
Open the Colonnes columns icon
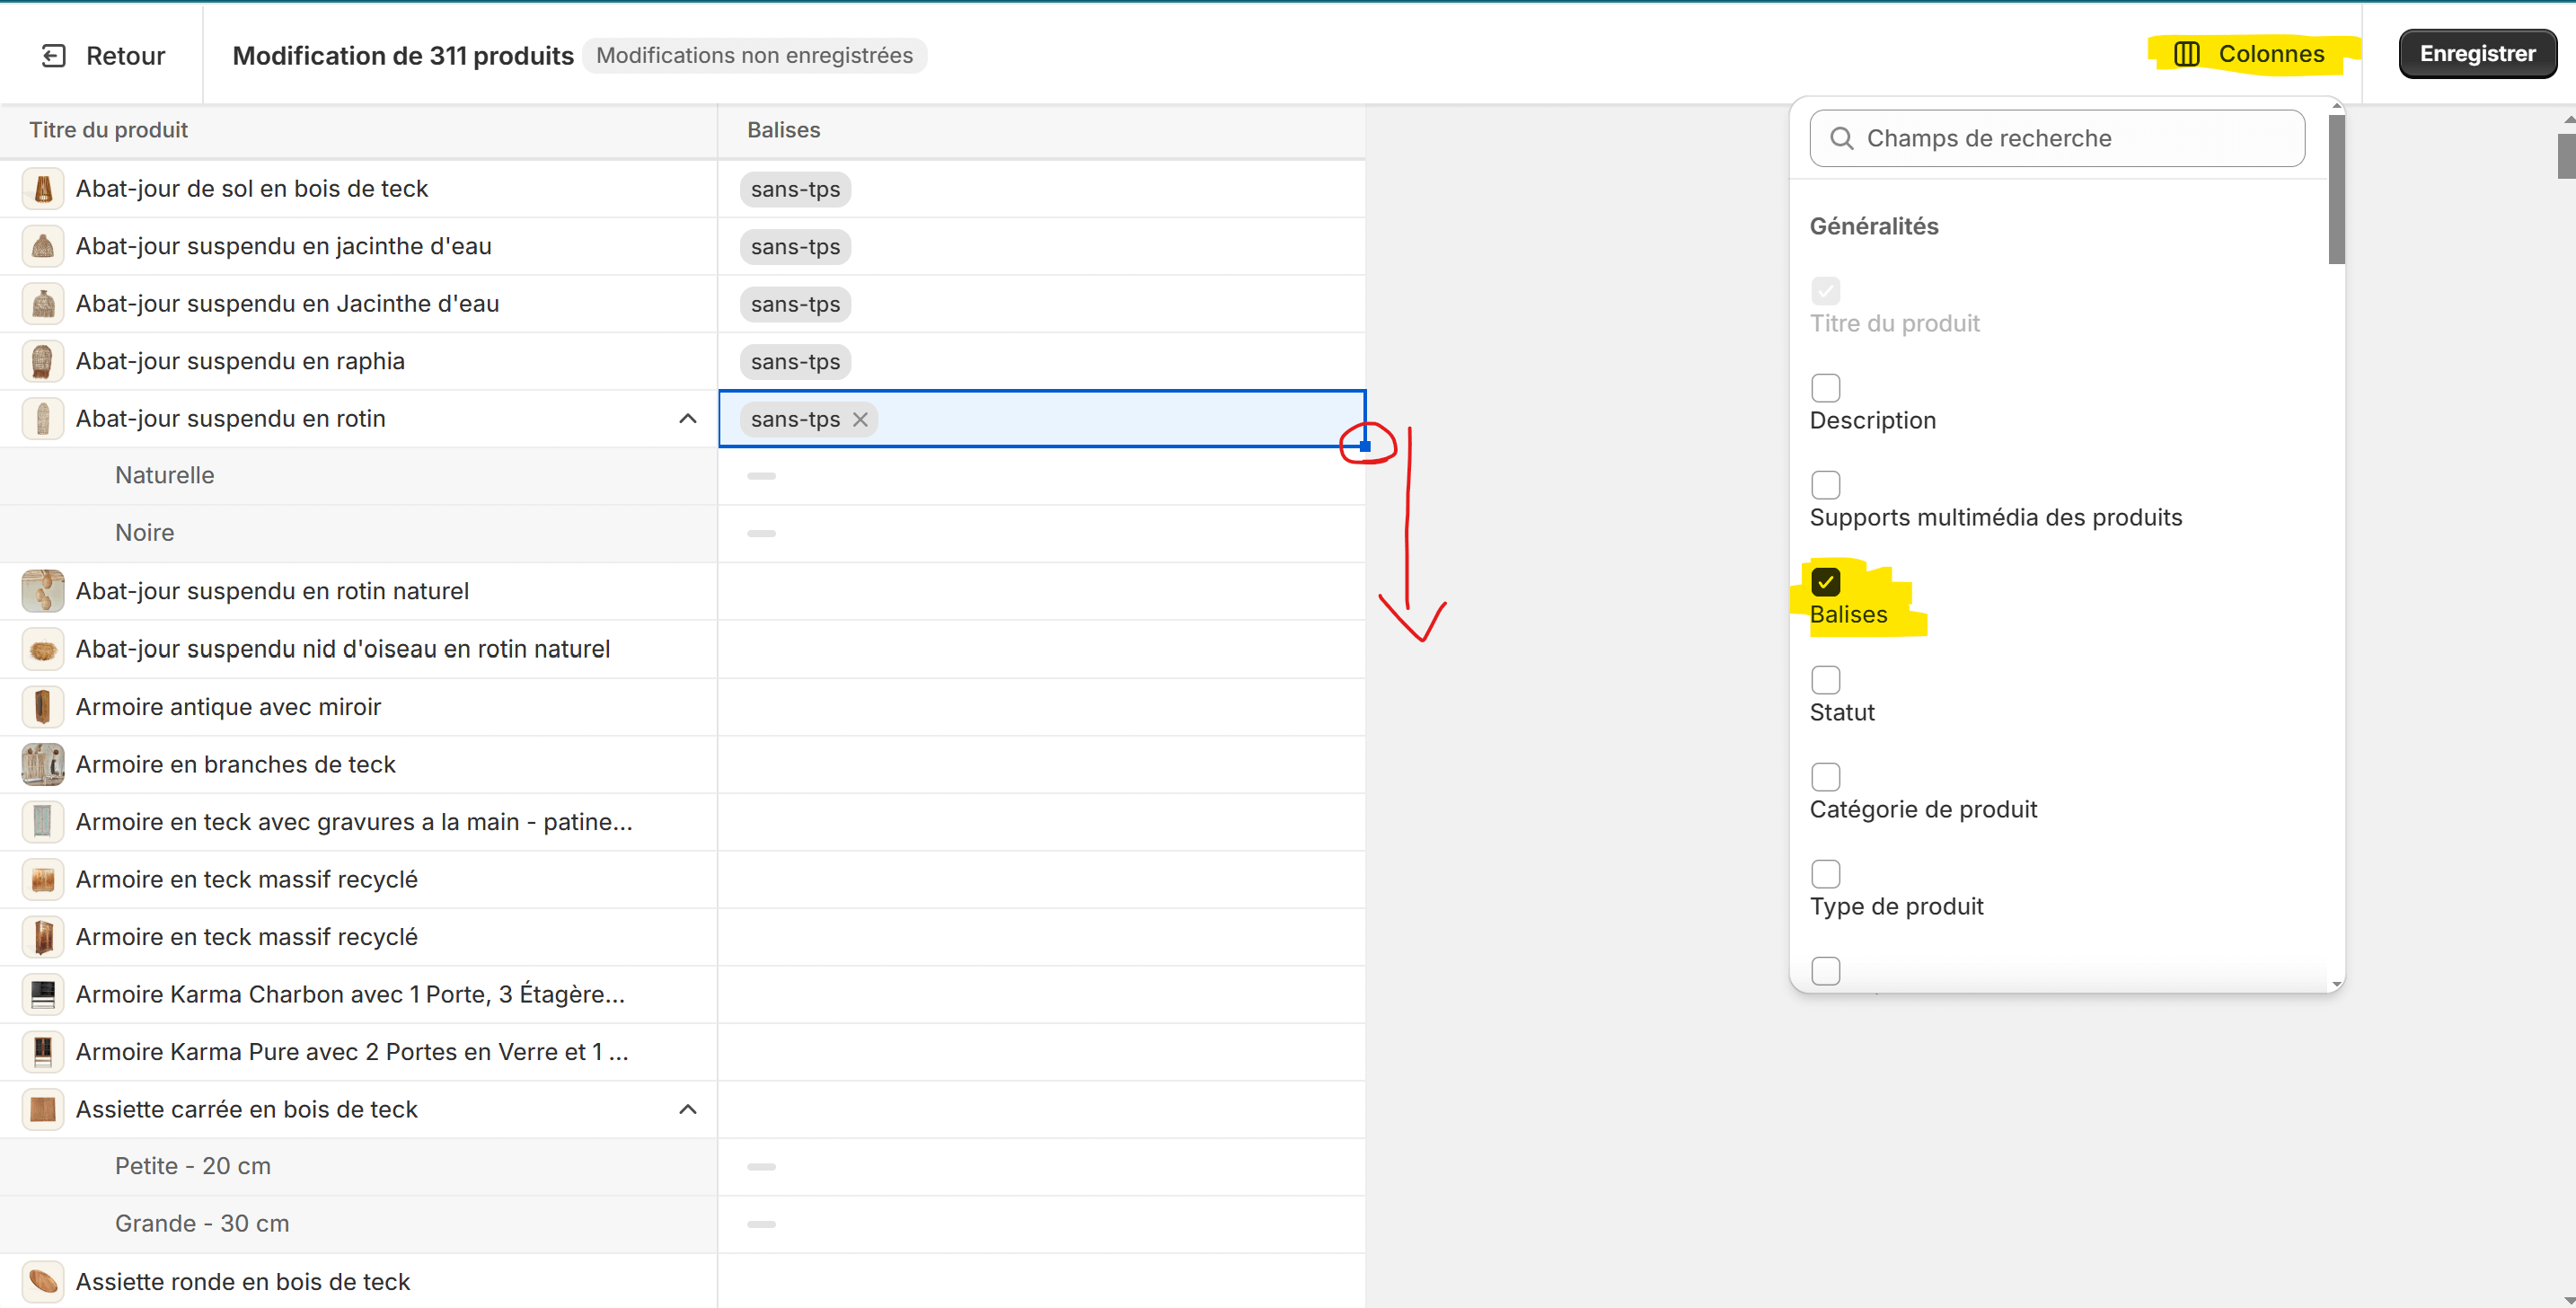[x=2186, y=54]
